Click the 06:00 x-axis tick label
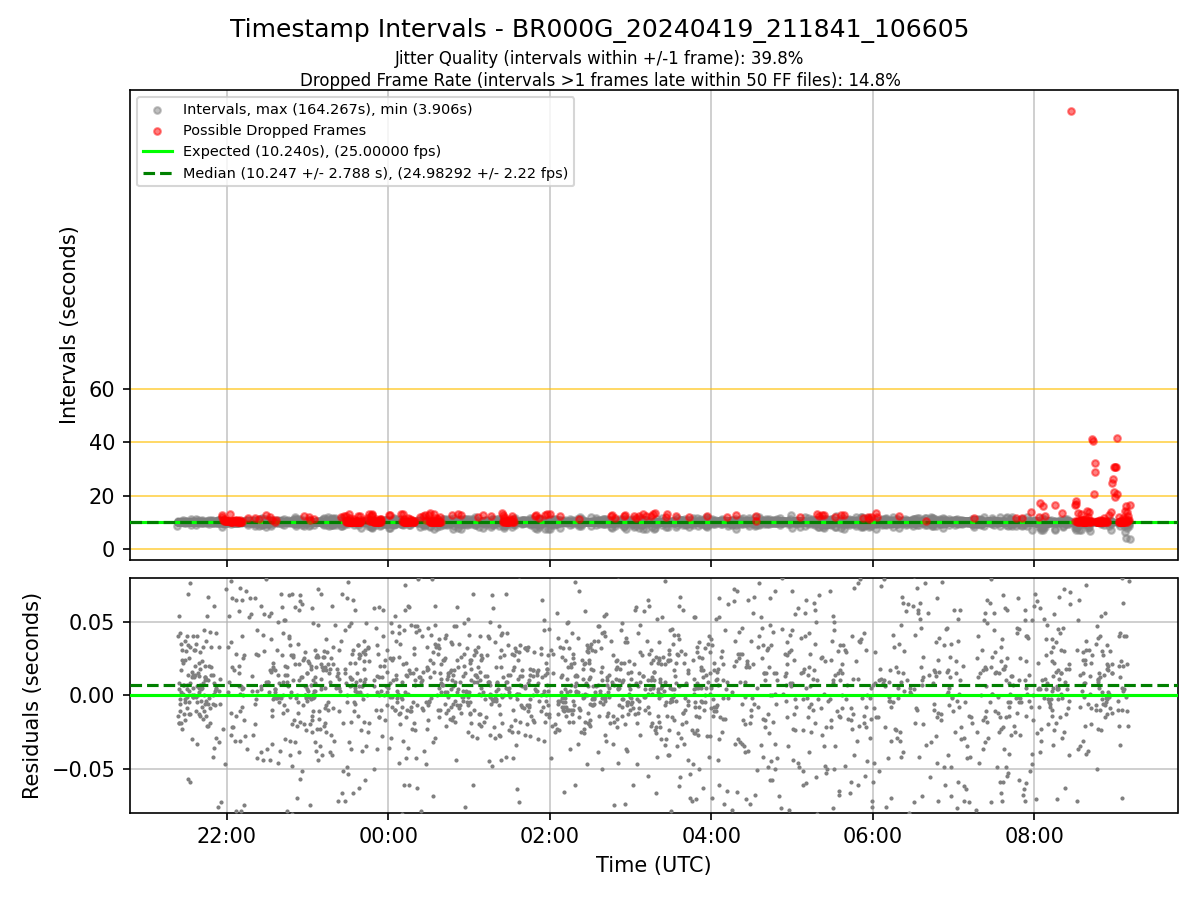 click(x=873, y=834)
